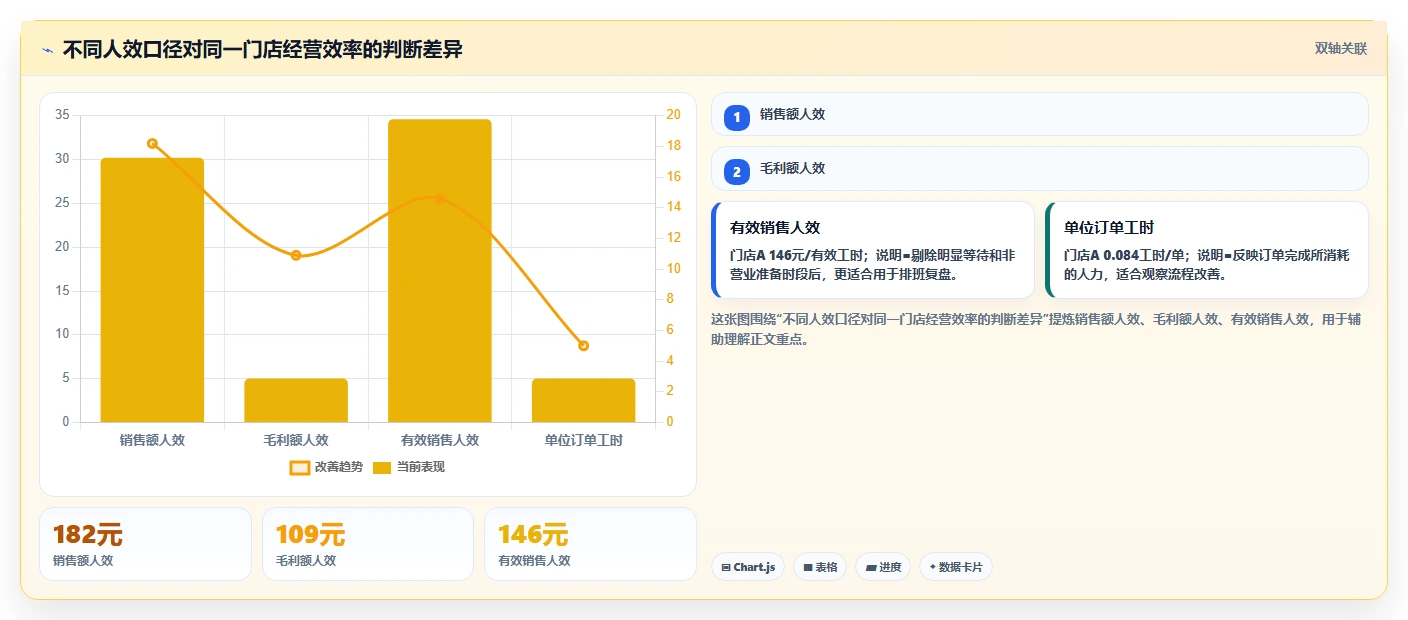The width and height of the screenshot is (1408, 620).
Task: Click the icon inside the Chart.js tag
Action: click(725, 567)
